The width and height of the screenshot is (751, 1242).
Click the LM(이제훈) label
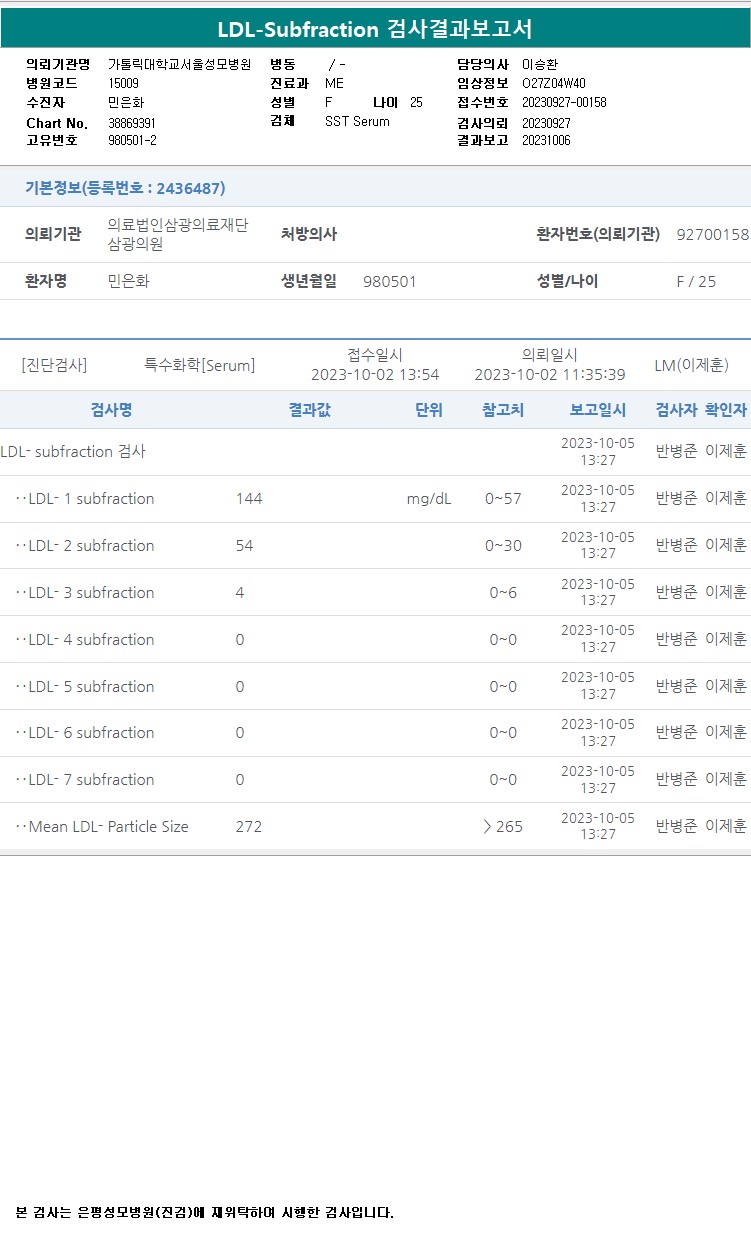point(691,366)
